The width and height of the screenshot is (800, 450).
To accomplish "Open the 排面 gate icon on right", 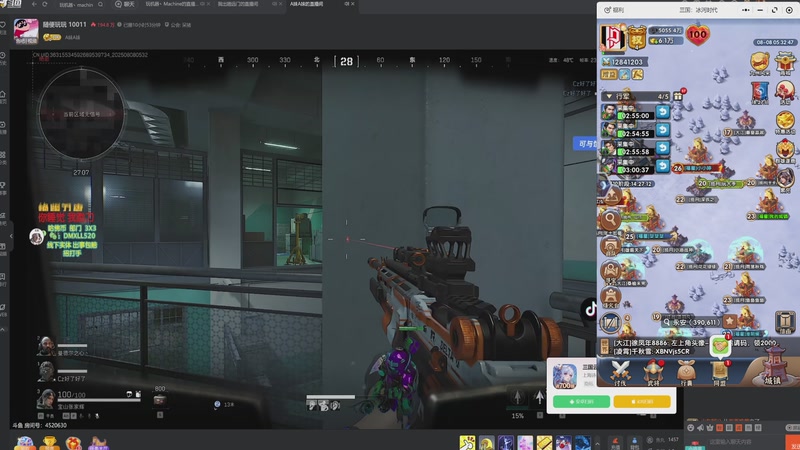I will [785, 323].
